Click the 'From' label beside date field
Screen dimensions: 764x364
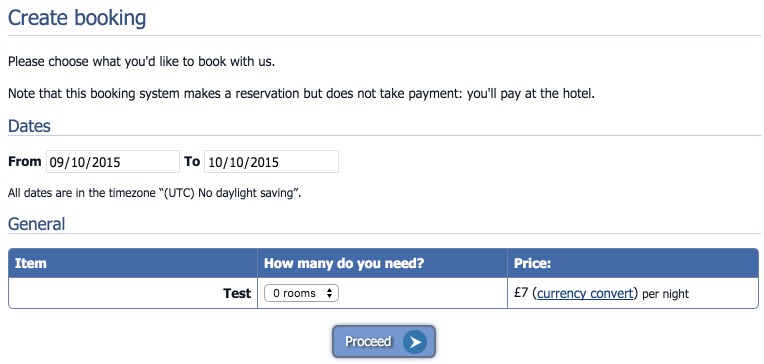[x=25, y=162]
